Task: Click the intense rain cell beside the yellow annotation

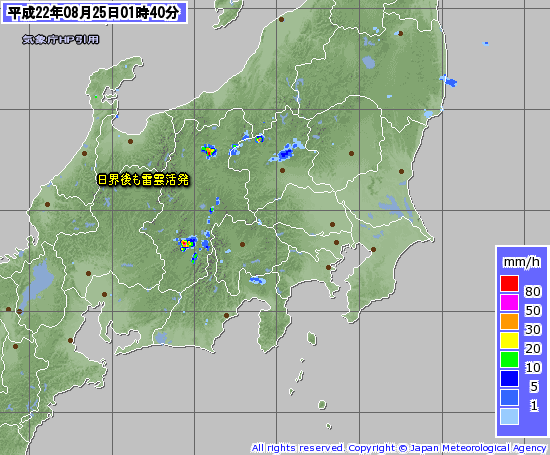Action: point(209,151)
